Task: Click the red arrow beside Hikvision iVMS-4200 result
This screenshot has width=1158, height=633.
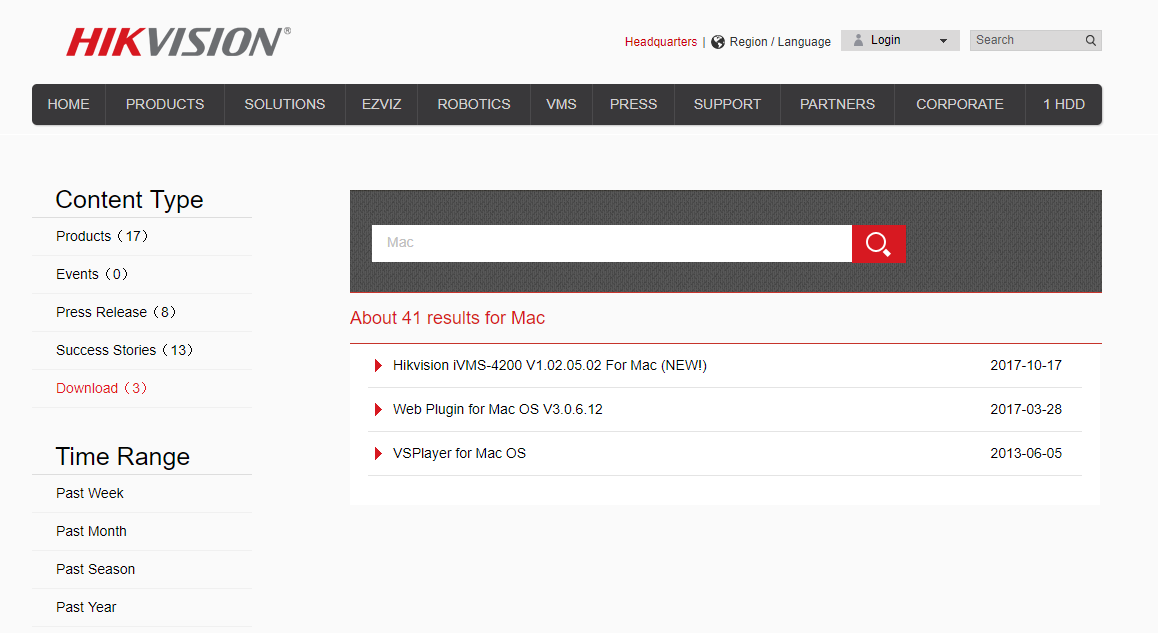Action: (x=378, y=365)
